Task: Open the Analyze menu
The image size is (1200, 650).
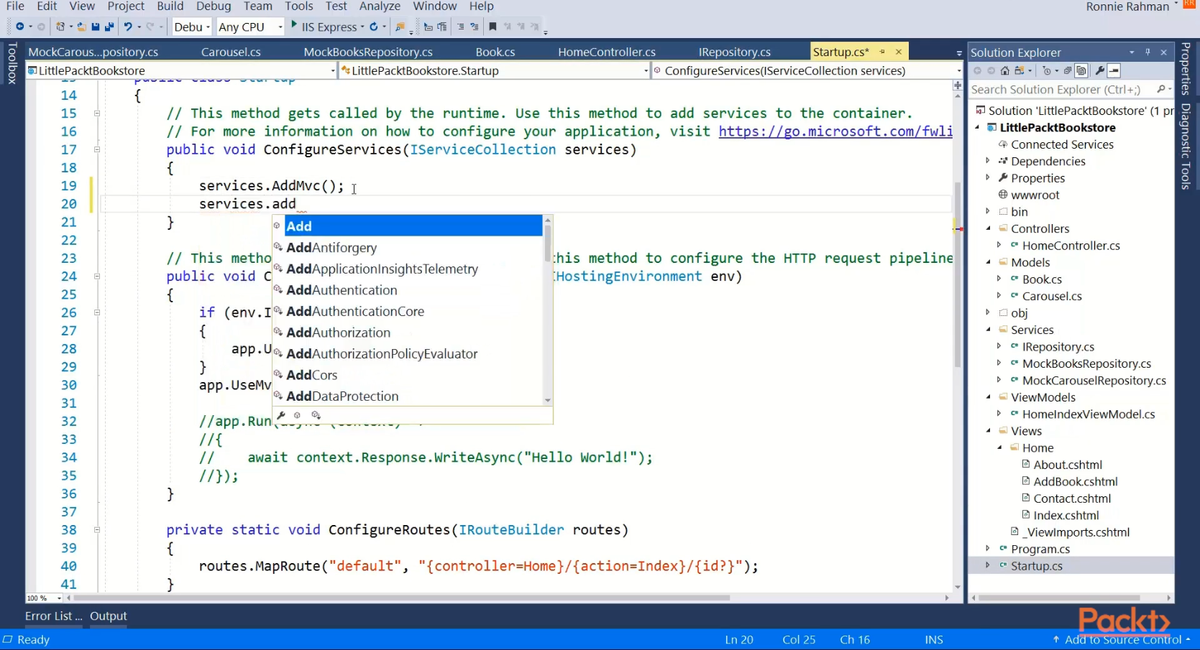Action: pyautogui.click(x=380, y=6)
